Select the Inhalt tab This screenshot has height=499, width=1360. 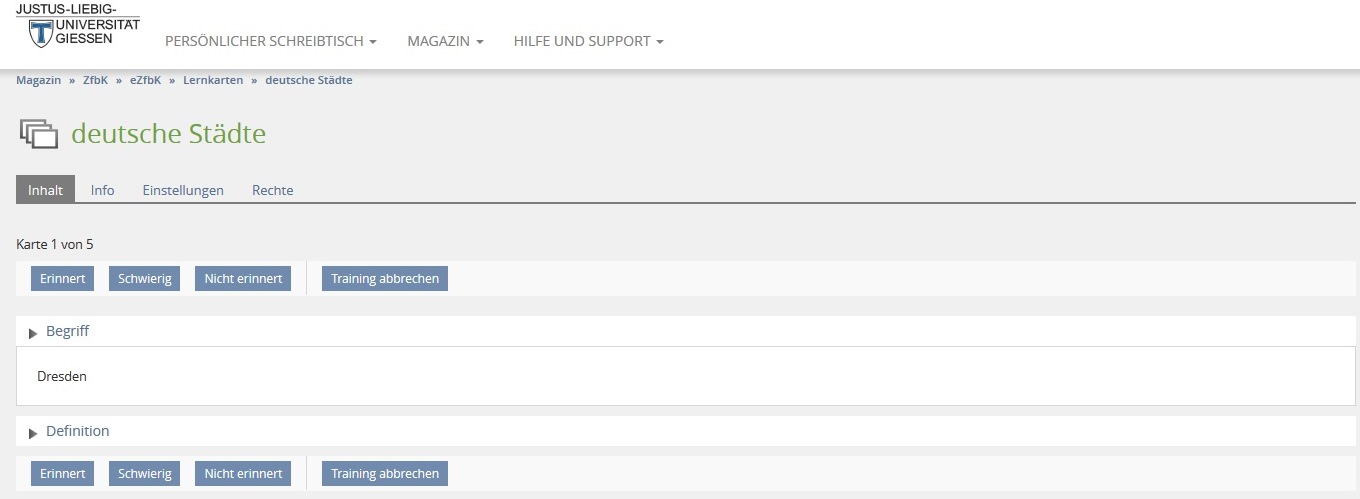[46, 190]
